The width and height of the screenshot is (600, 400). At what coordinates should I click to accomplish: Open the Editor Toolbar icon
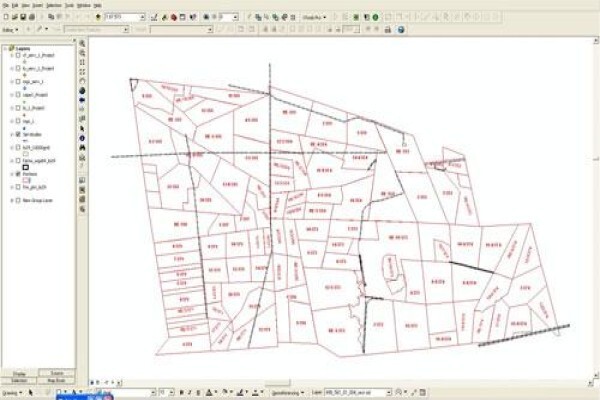(154, 17)
